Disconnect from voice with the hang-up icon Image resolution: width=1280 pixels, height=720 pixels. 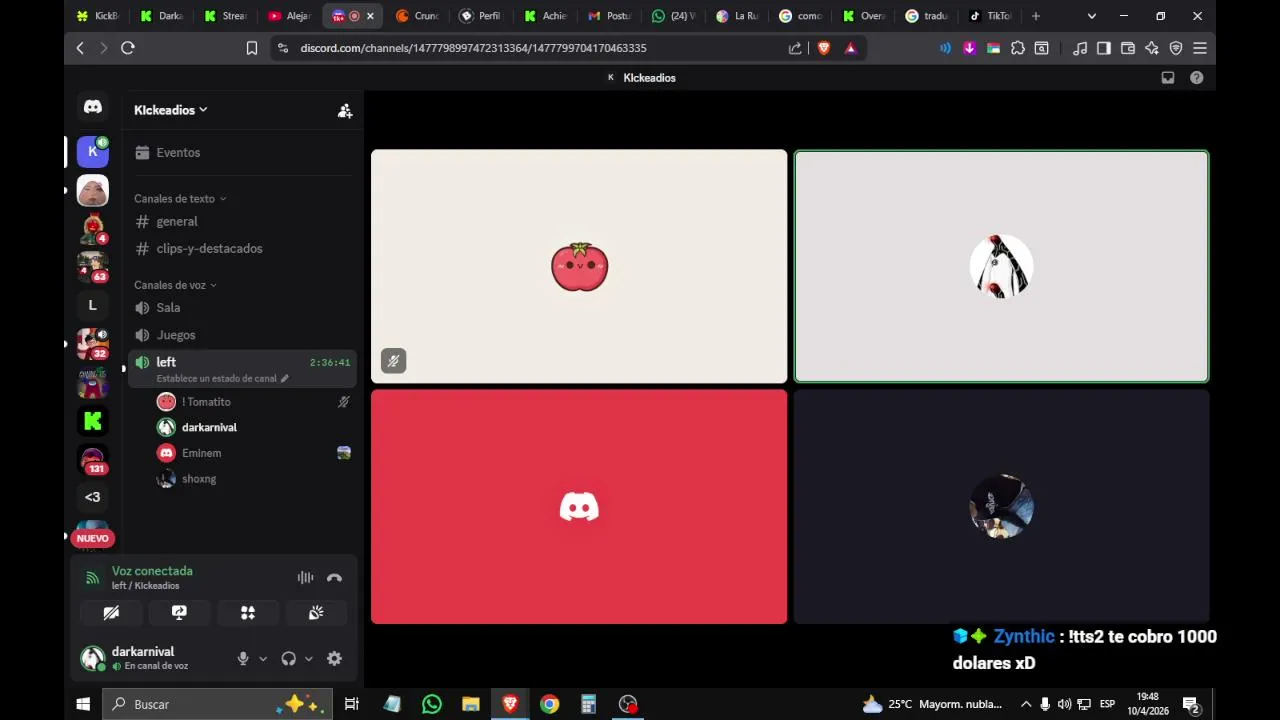pos(334,578)
